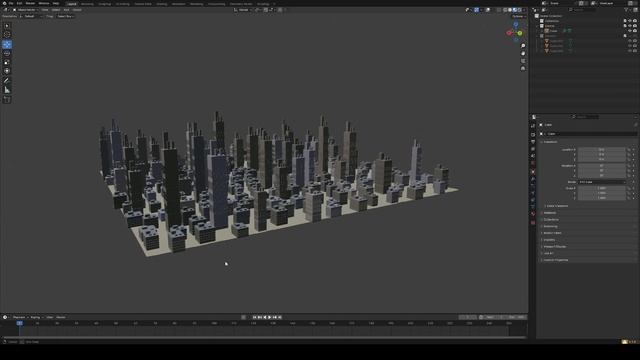This screenshot has width=640, height=360.
Task: Click the green Y axis gizmo
Action: coord(520,33)
